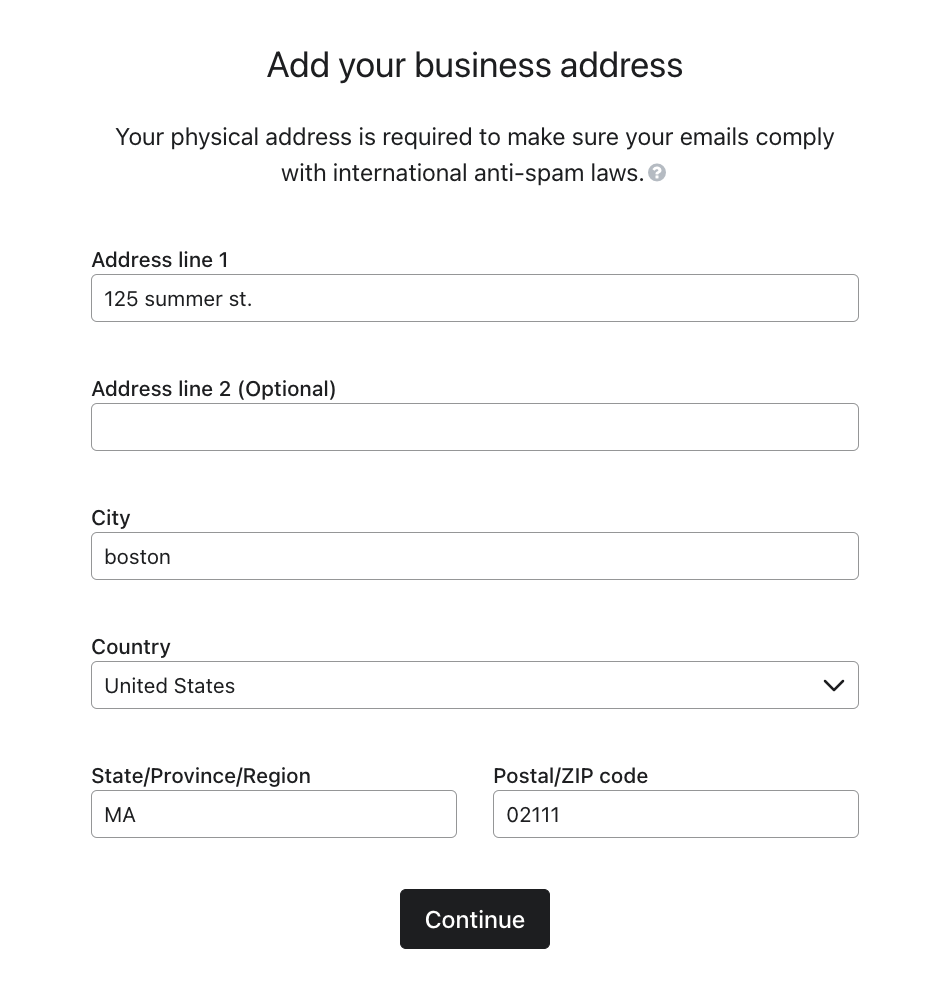
Task: Click the dropdown showing United States
Action: (x=475, y=685)
